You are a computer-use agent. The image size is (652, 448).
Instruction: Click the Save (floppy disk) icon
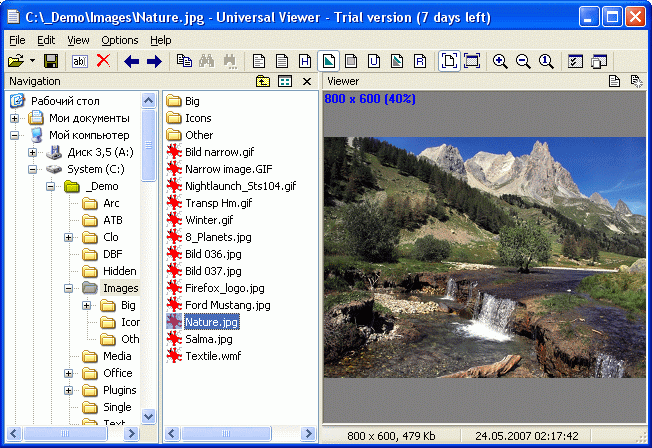coord(51,61)
